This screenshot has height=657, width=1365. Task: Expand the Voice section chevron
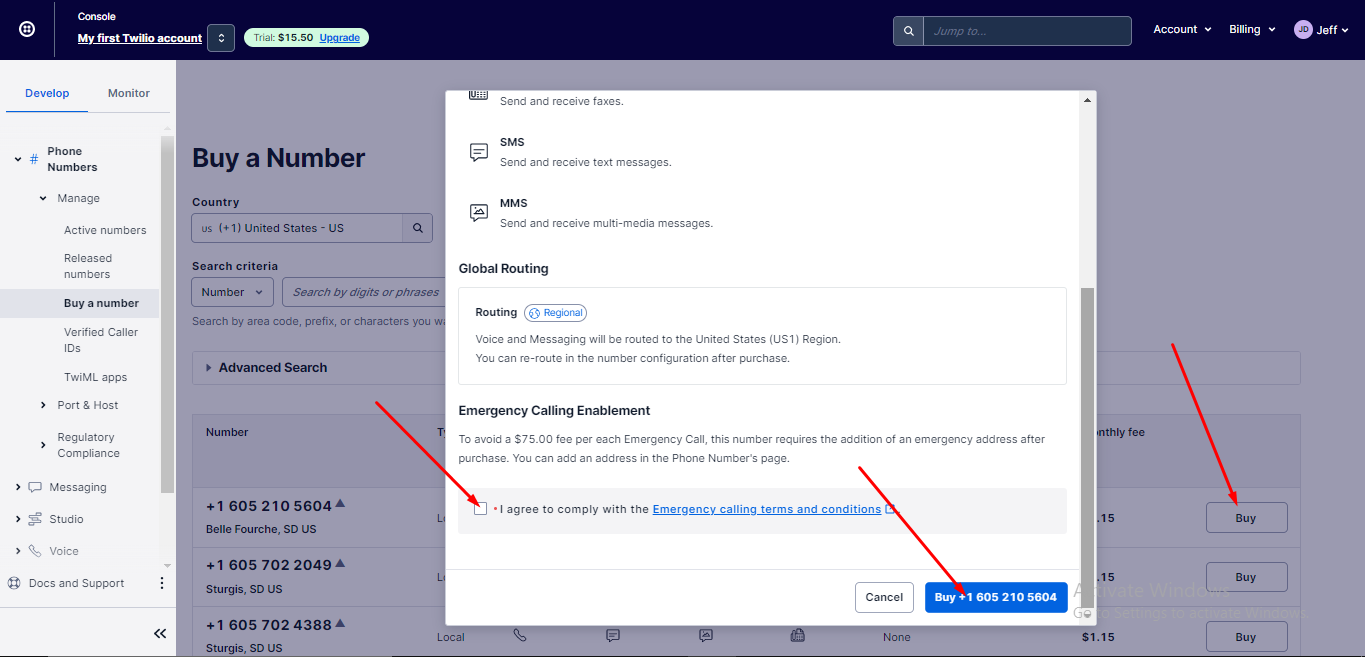click(x=18, y=551)
